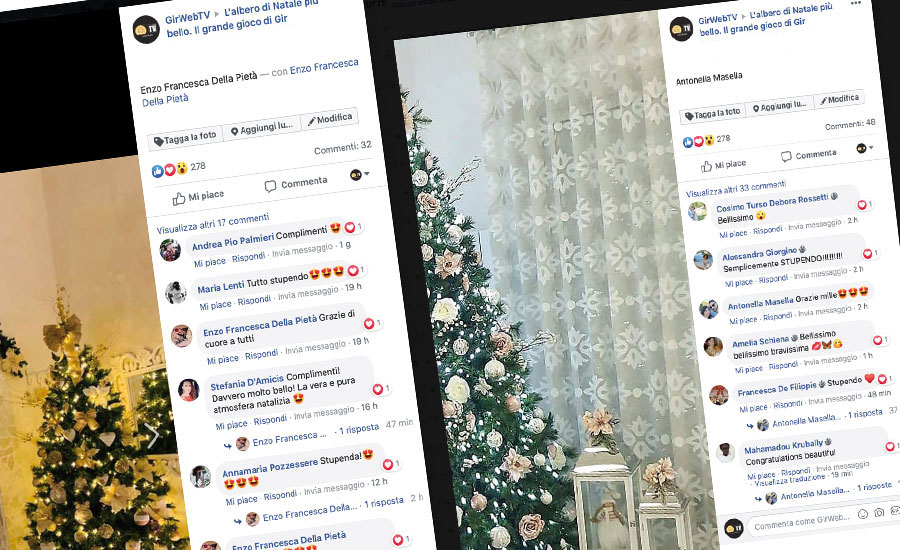Open comment-as identity dropdown on right post

pos(864,148)
